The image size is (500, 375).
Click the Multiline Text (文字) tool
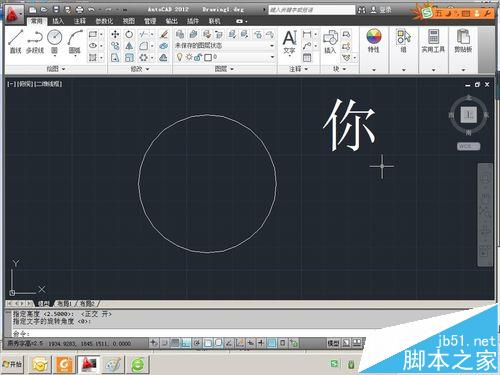pos(289,42)
